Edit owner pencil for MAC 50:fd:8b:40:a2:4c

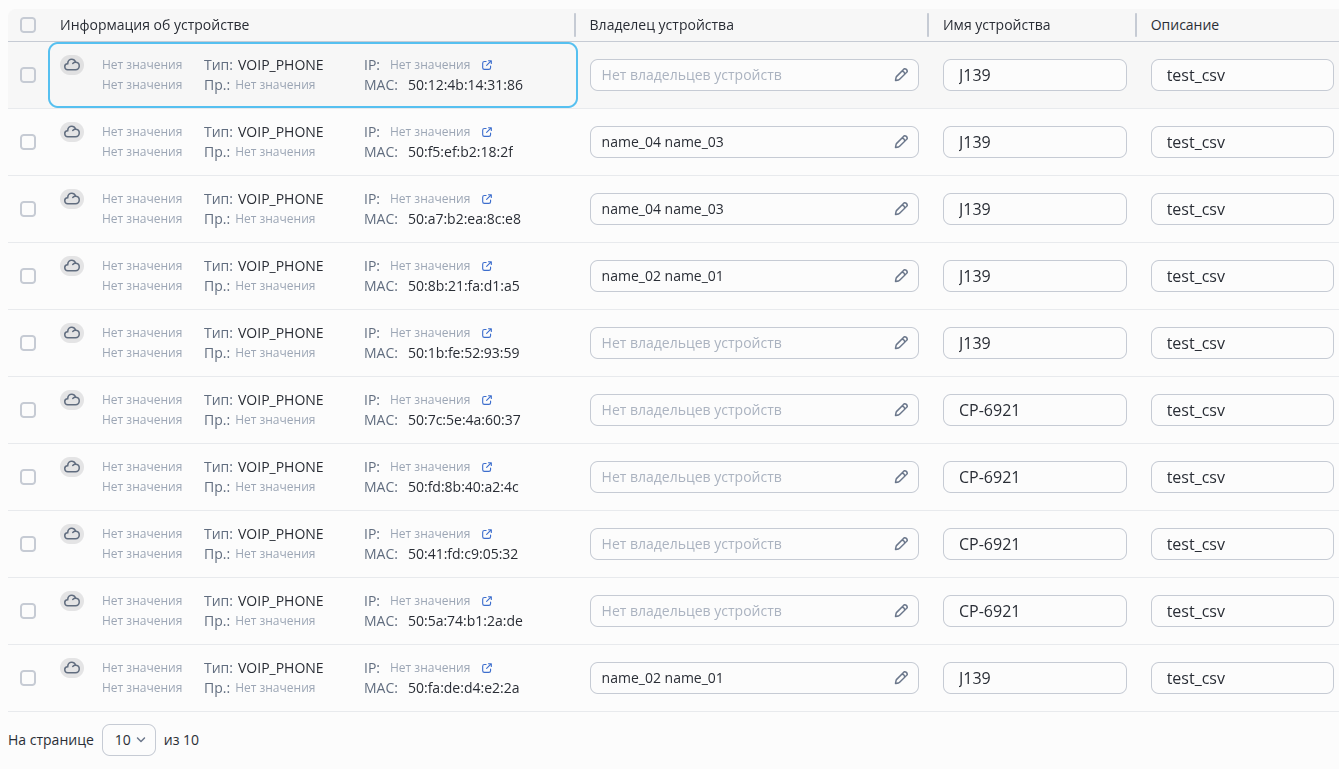click(x=901, y=477)
